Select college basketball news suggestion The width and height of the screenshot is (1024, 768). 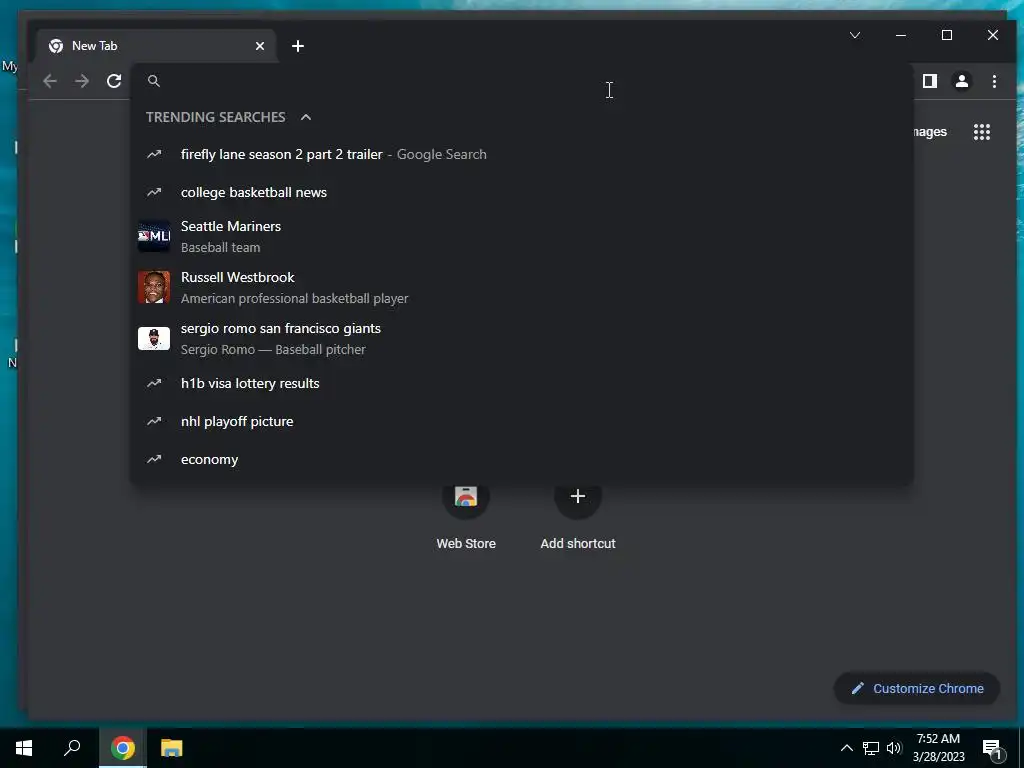522,193
